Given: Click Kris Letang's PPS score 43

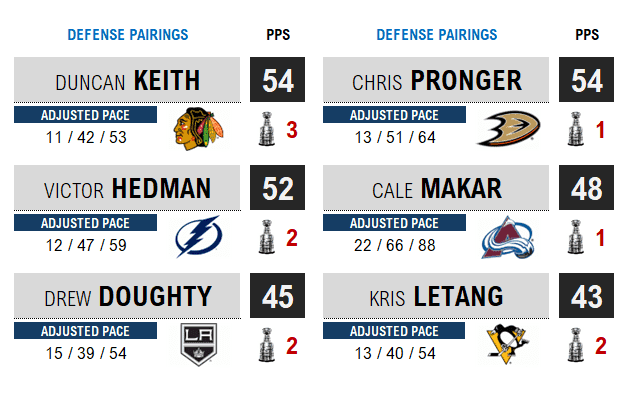Looking at the screenshot, I should pos(587,296).
